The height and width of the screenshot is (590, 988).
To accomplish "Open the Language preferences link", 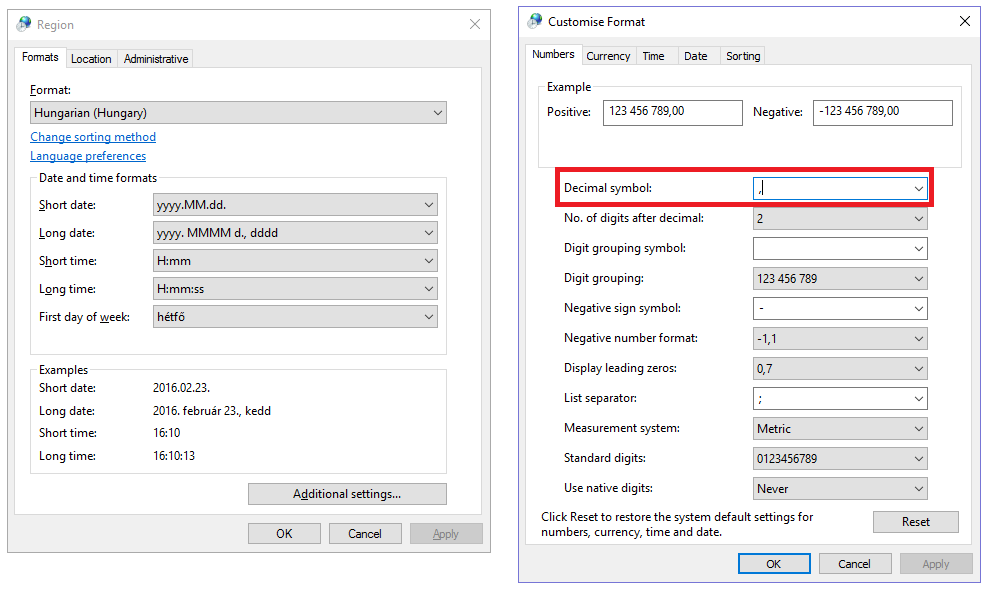I will 88,156.
